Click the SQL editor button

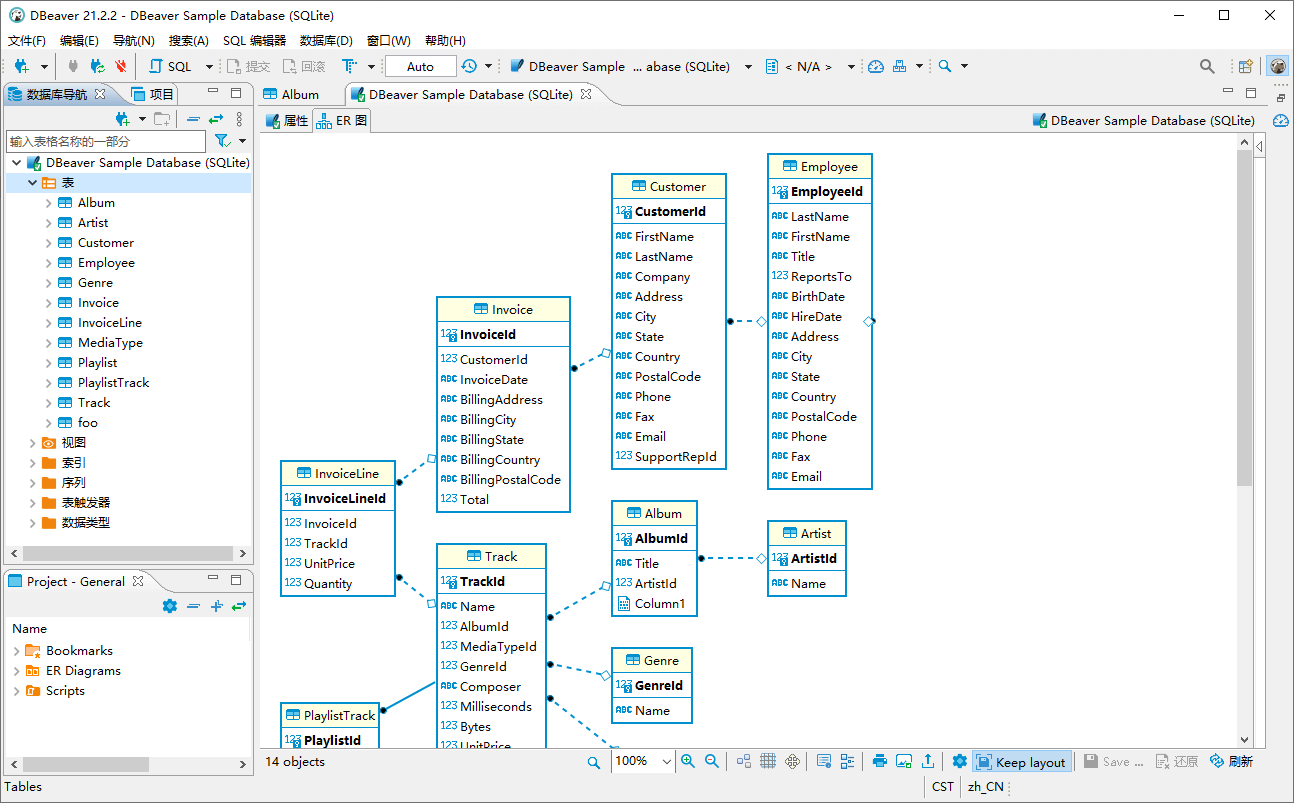click(x=170, y=66)
